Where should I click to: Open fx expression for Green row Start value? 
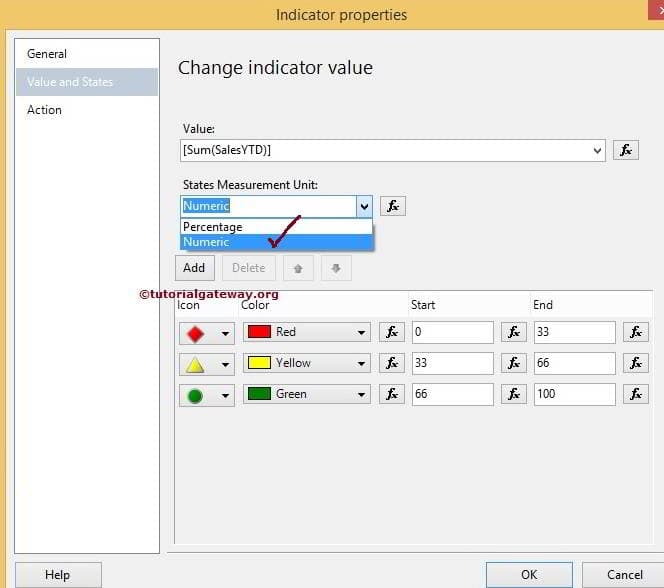[x=514, y=394]
